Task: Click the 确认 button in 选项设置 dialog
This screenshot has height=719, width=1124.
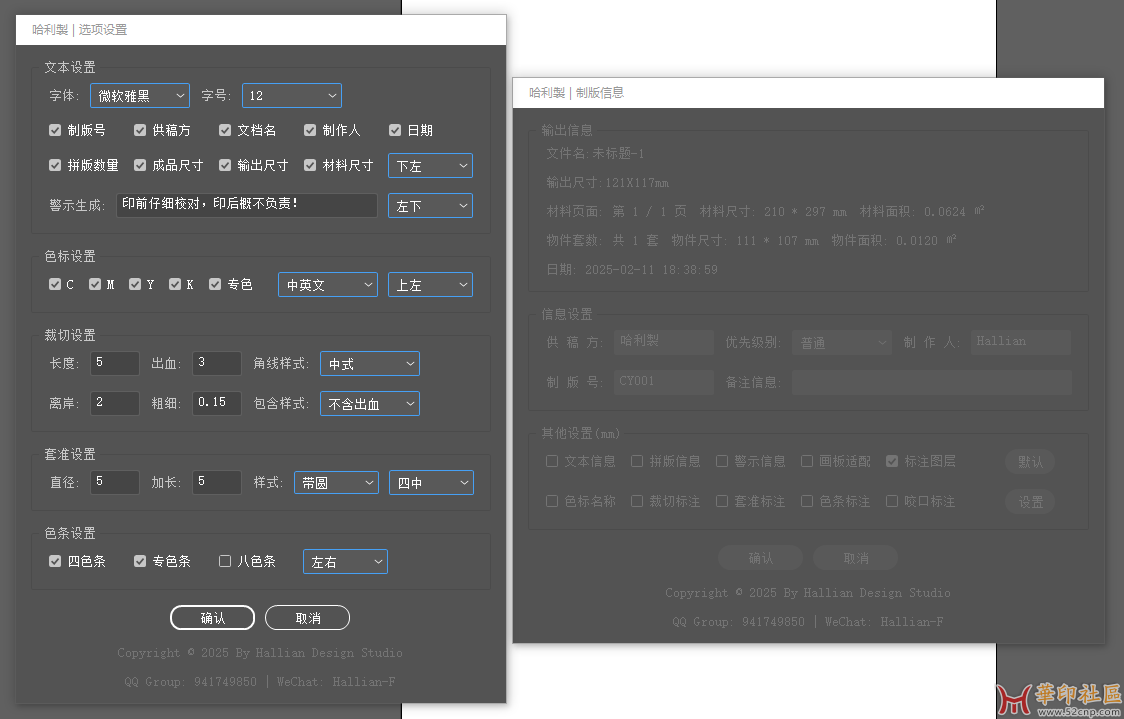Action: (x=212, y=617)
